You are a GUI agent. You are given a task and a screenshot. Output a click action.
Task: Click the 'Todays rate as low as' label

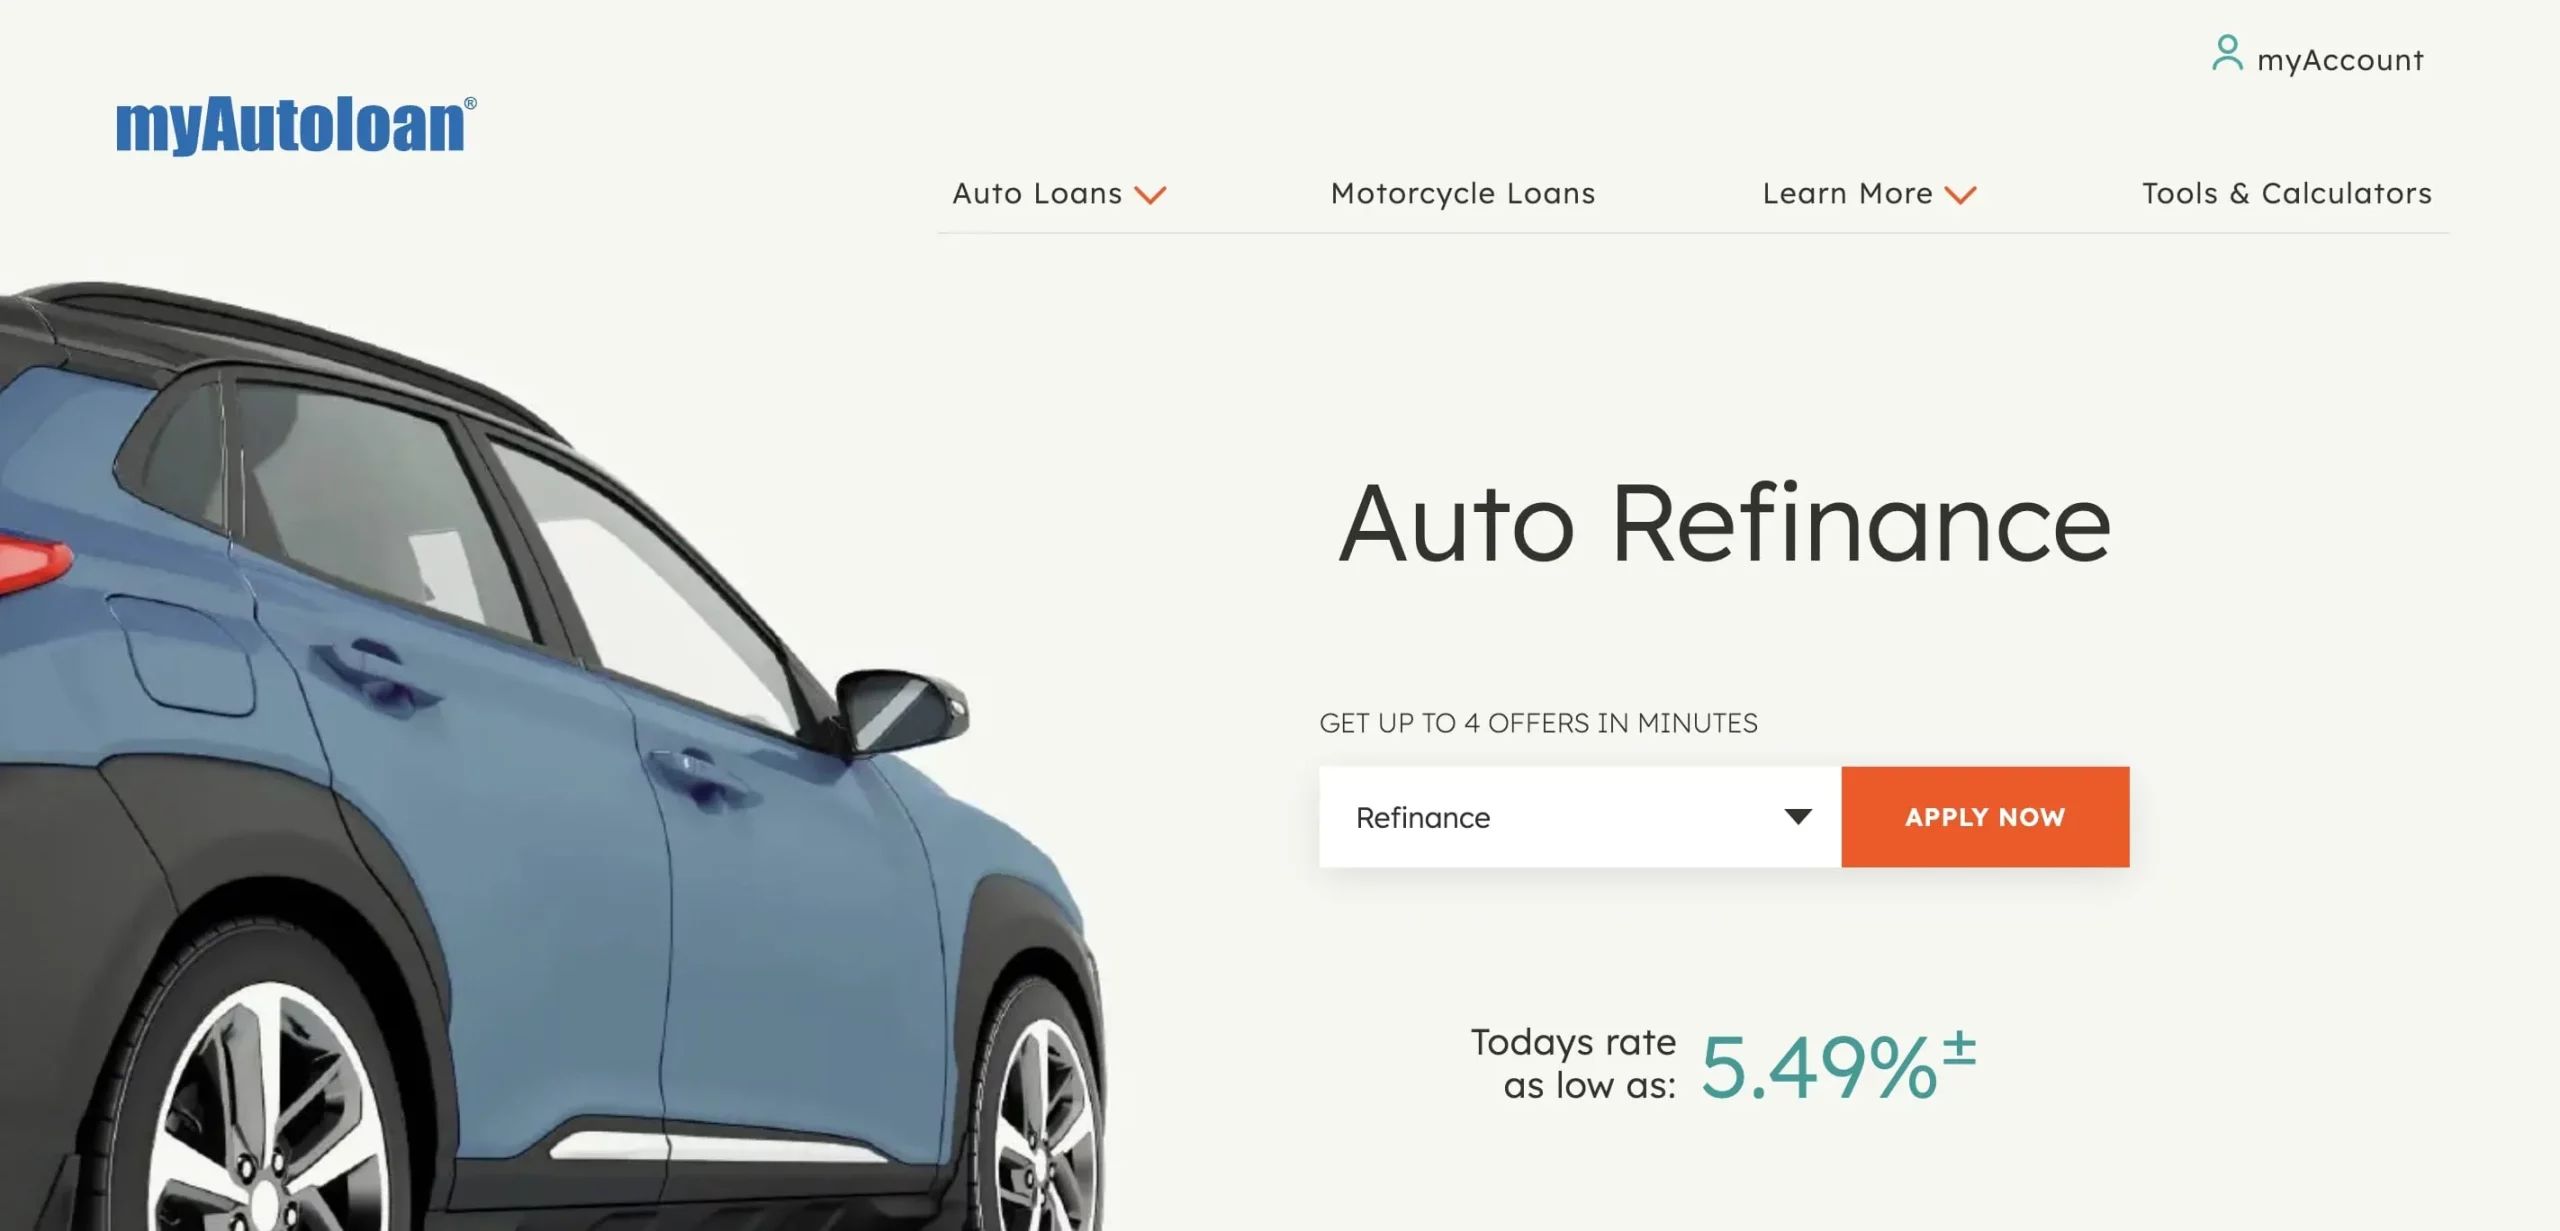[x=1573, y=1064]
